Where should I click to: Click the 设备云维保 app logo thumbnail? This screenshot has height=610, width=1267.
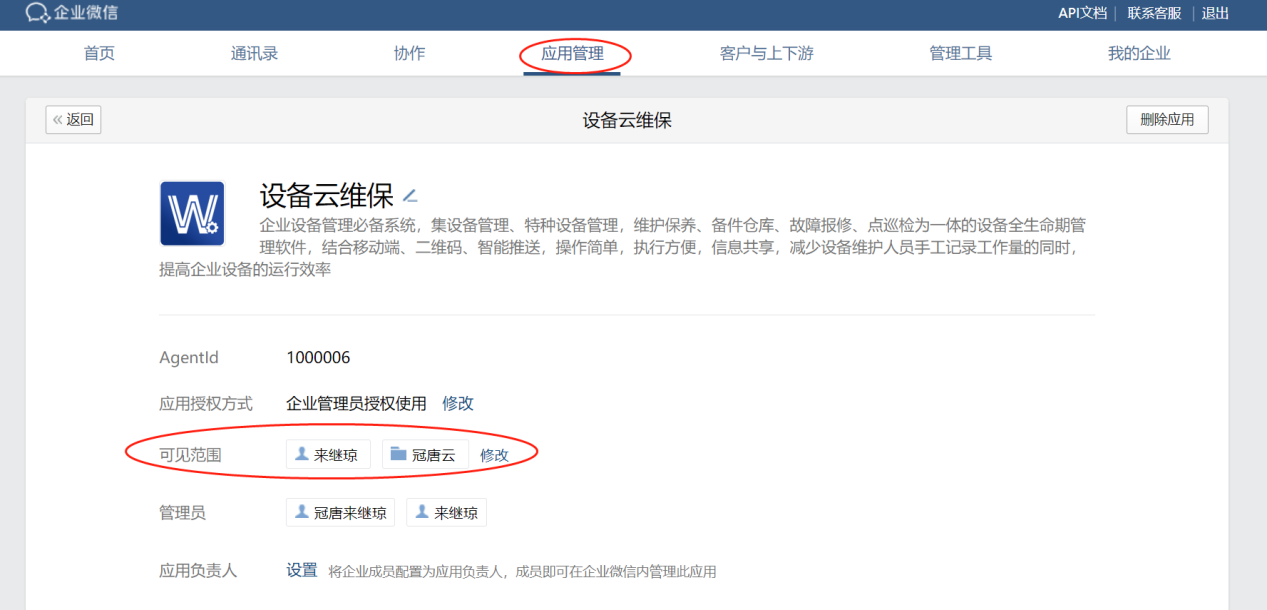click(x=192, y=213)
